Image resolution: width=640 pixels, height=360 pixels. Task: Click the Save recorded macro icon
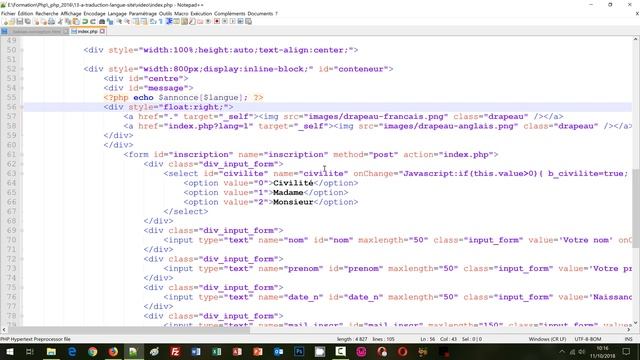(248, 22)
